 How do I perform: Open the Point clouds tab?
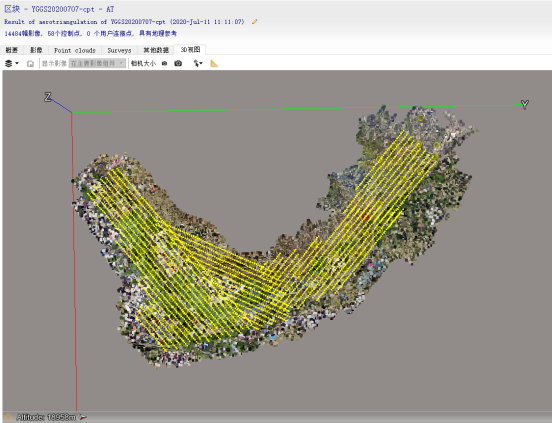[x=75, y=50]
